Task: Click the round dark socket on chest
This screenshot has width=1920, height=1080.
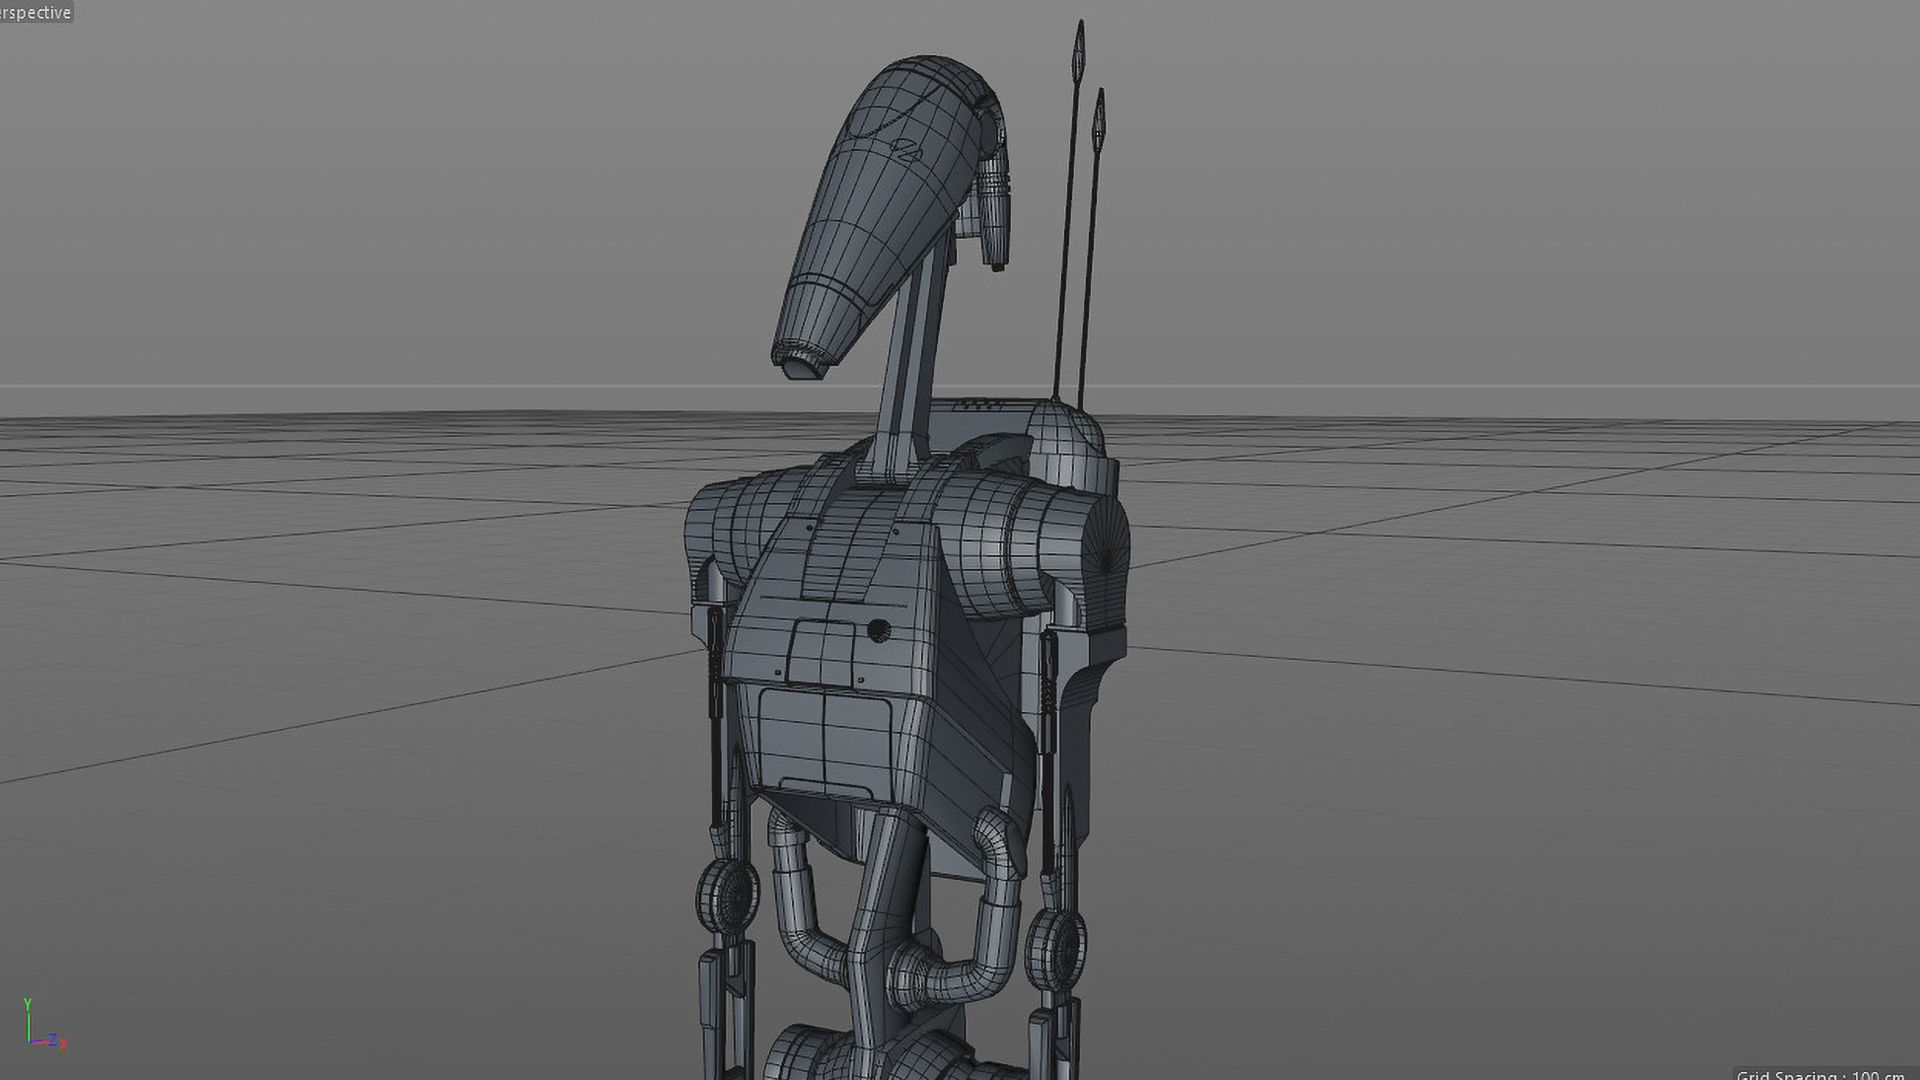Action: pyautogui.click(x=878, y=631)
